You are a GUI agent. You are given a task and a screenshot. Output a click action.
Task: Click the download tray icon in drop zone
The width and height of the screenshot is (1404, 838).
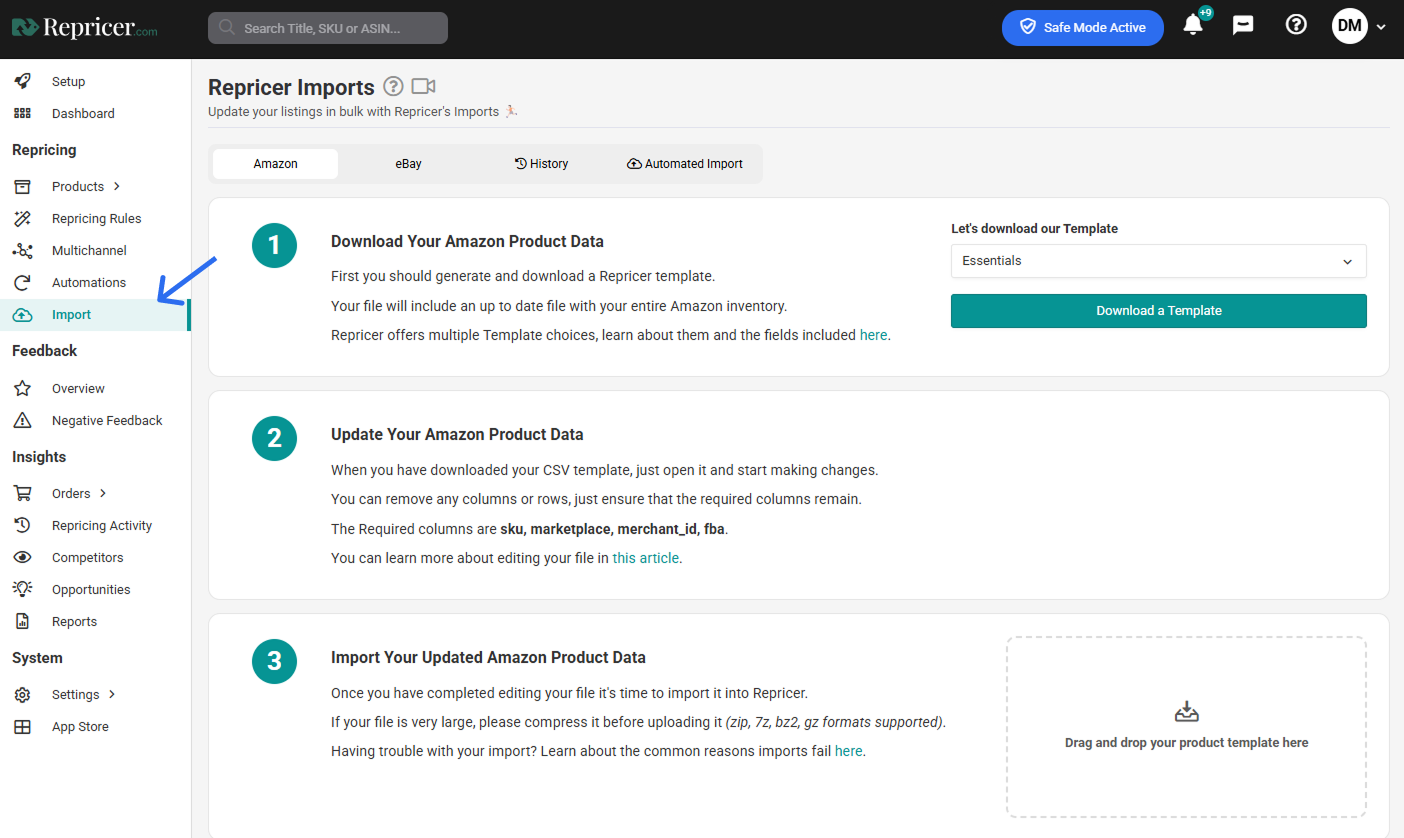click(1186, 712)
